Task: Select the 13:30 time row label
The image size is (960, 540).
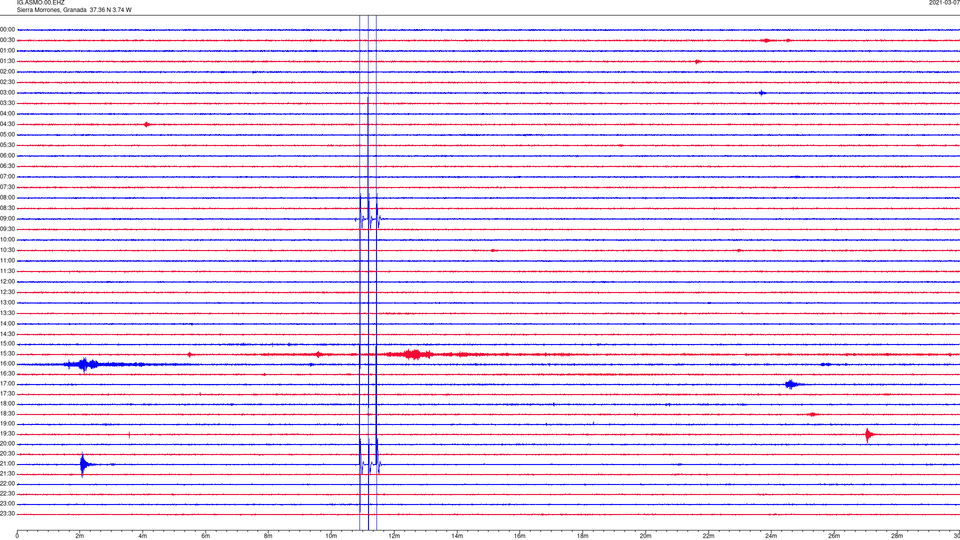Action: click(7, 313)
